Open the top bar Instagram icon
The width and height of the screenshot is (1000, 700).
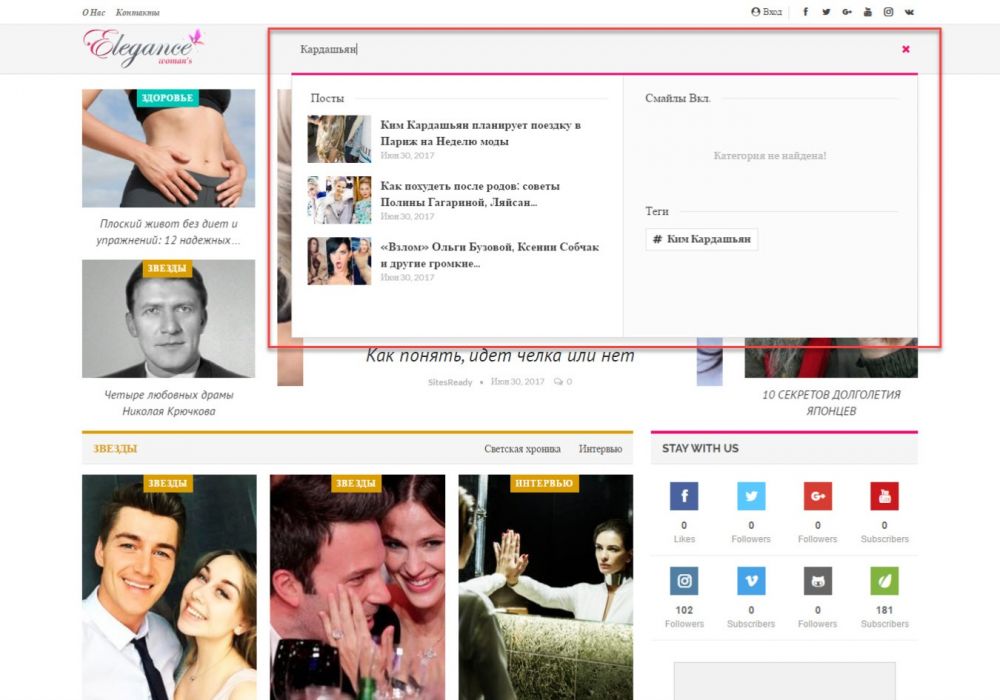(888, 12)
